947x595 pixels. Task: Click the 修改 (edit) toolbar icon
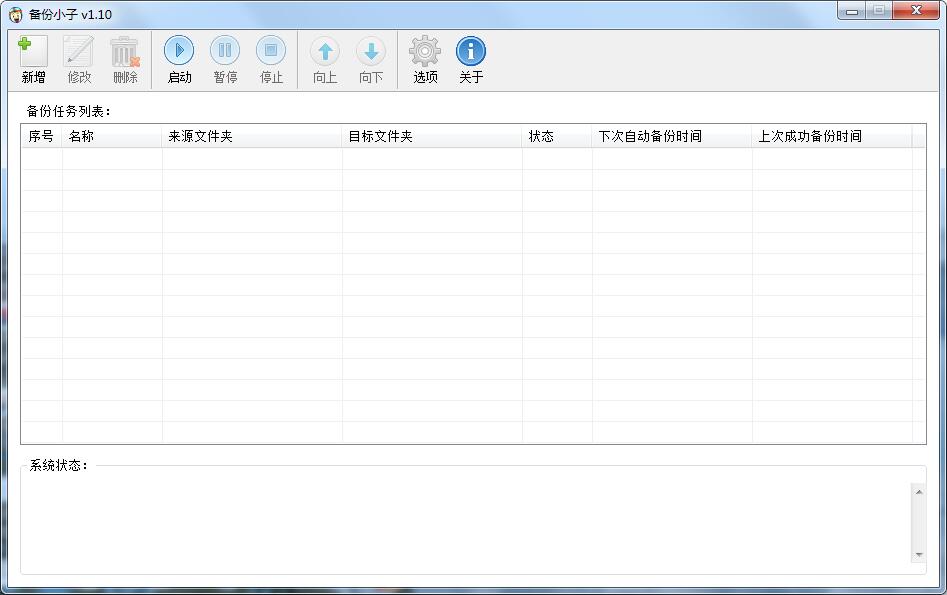[79, 51]
